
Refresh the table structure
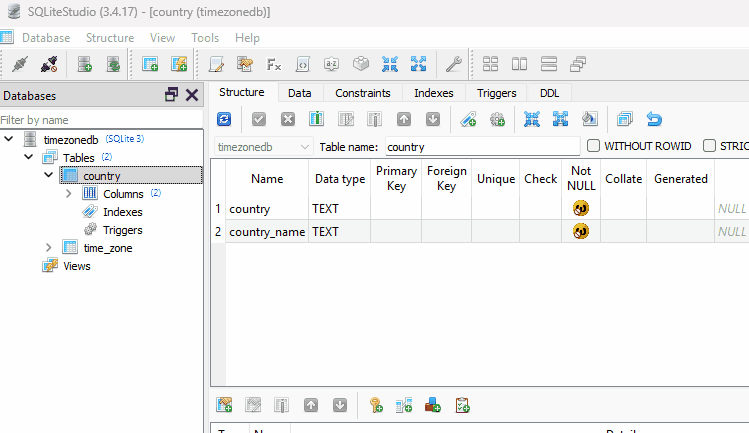point(224,119)
